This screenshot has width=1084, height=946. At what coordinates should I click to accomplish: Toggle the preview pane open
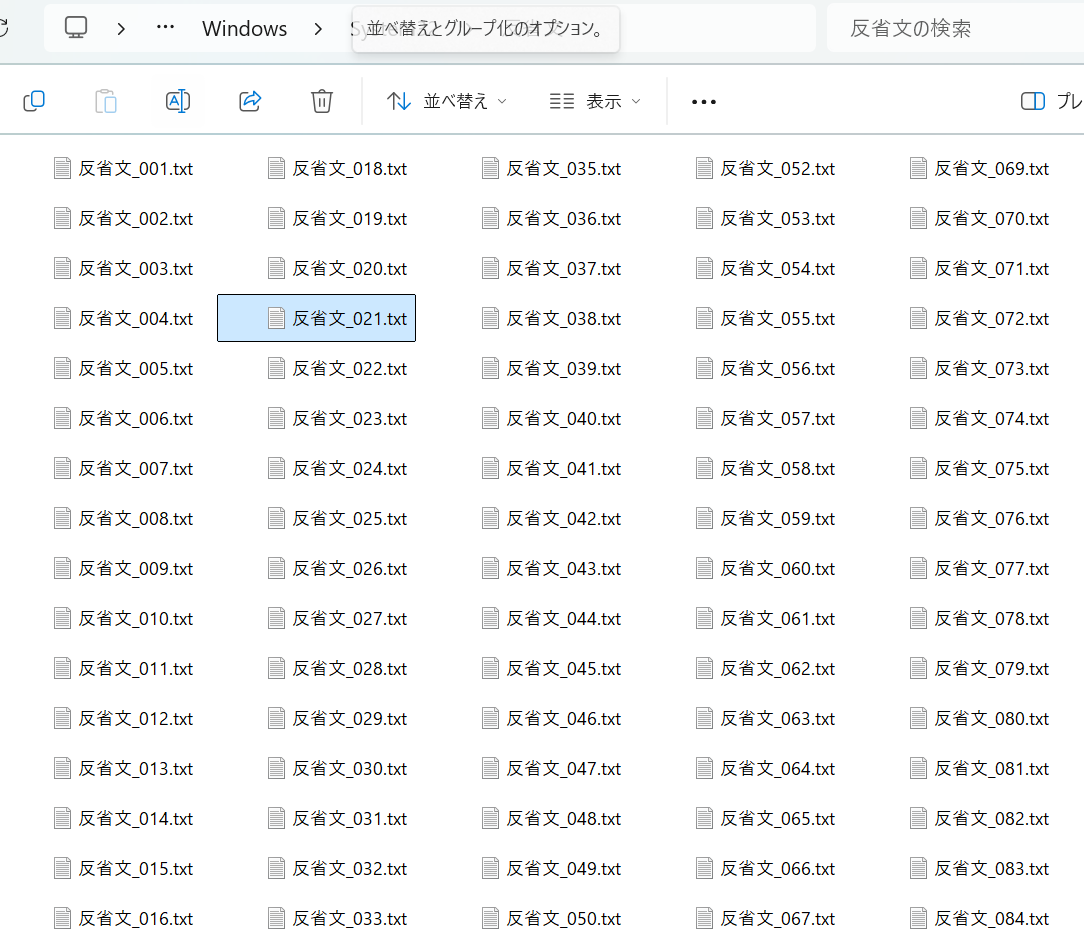coord(1032,100)
